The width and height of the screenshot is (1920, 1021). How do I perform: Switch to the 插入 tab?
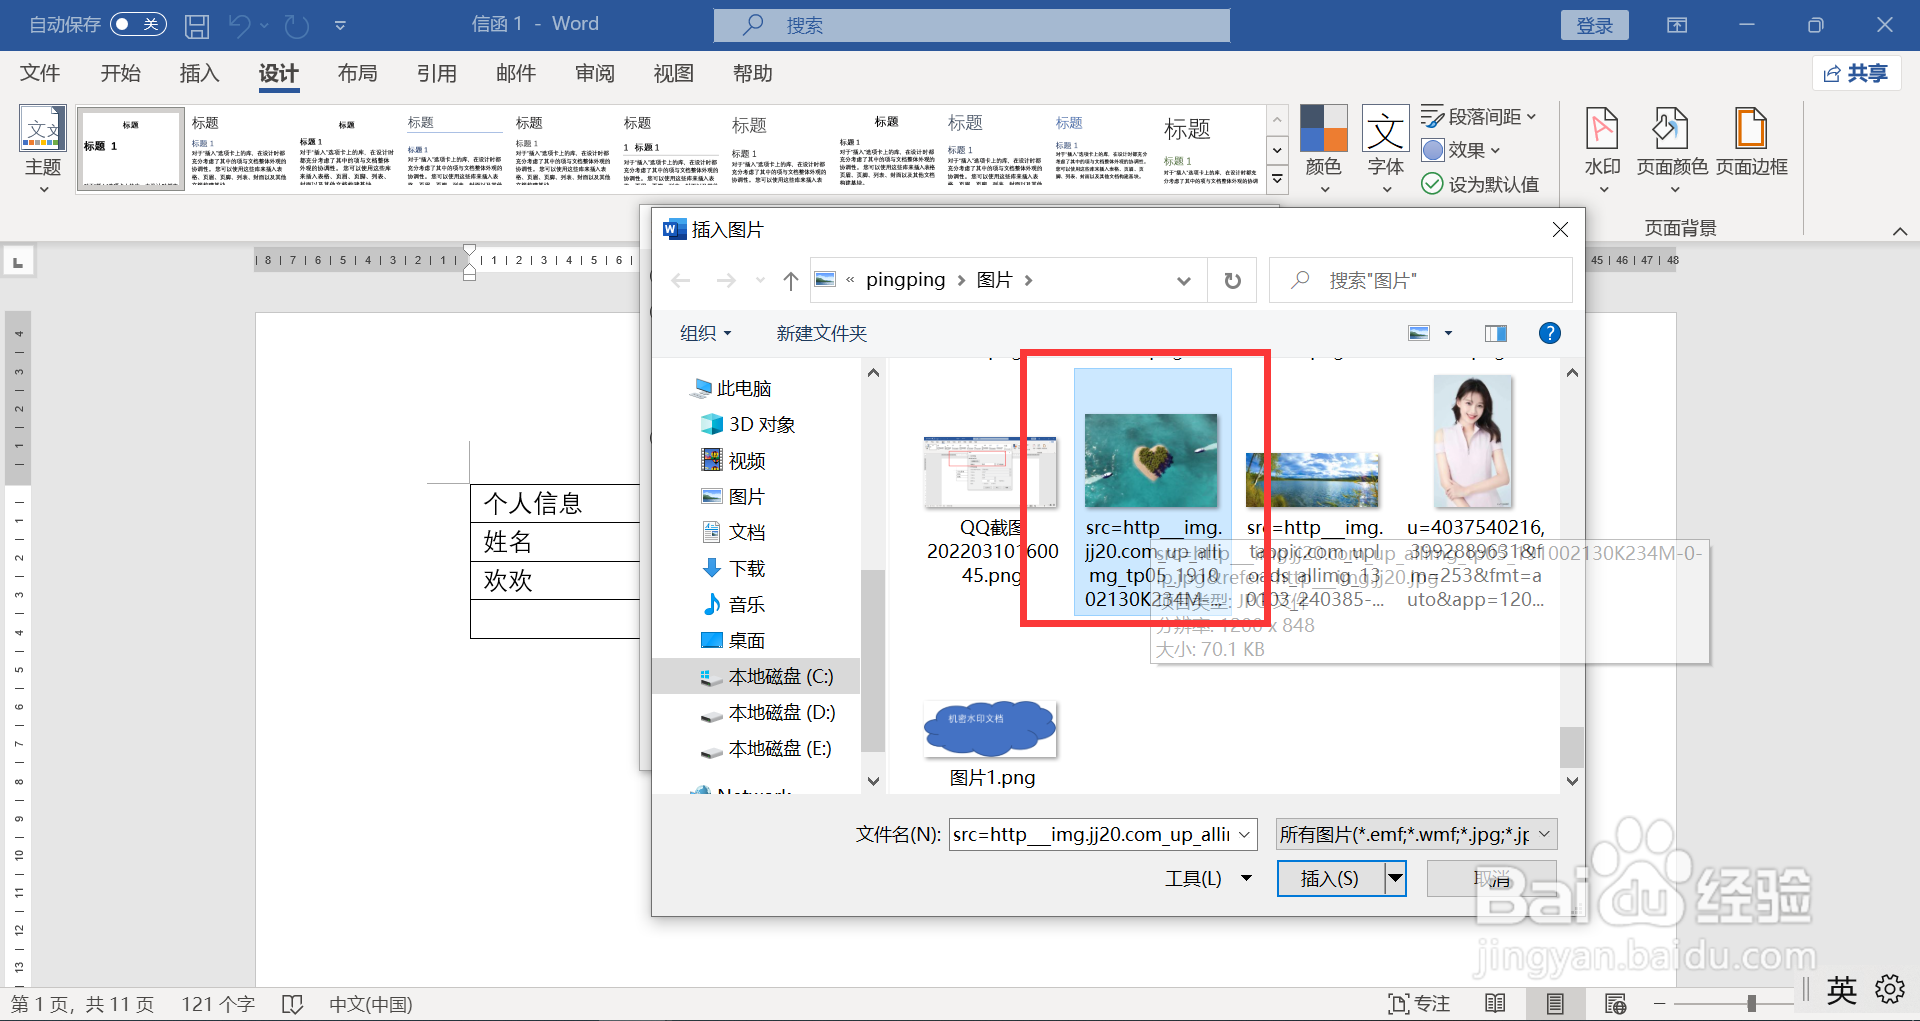tap(199, 73)
